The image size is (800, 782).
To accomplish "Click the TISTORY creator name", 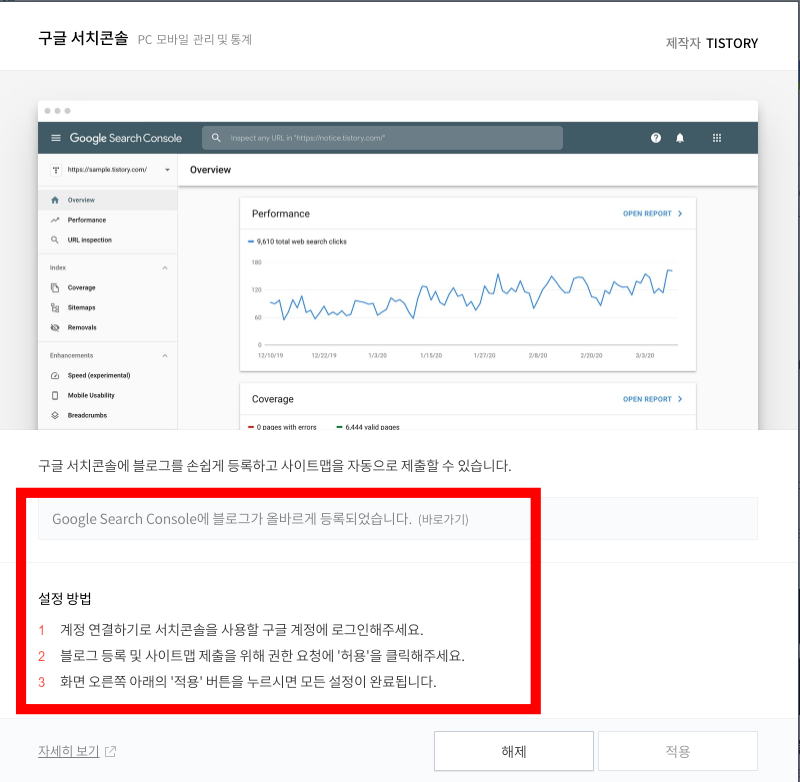I will click(732, 43).
